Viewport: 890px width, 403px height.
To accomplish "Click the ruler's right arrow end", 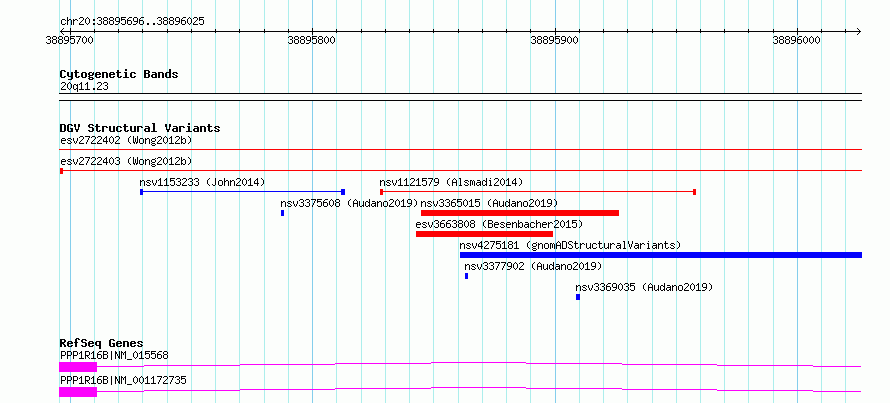I will coord(859,31).
